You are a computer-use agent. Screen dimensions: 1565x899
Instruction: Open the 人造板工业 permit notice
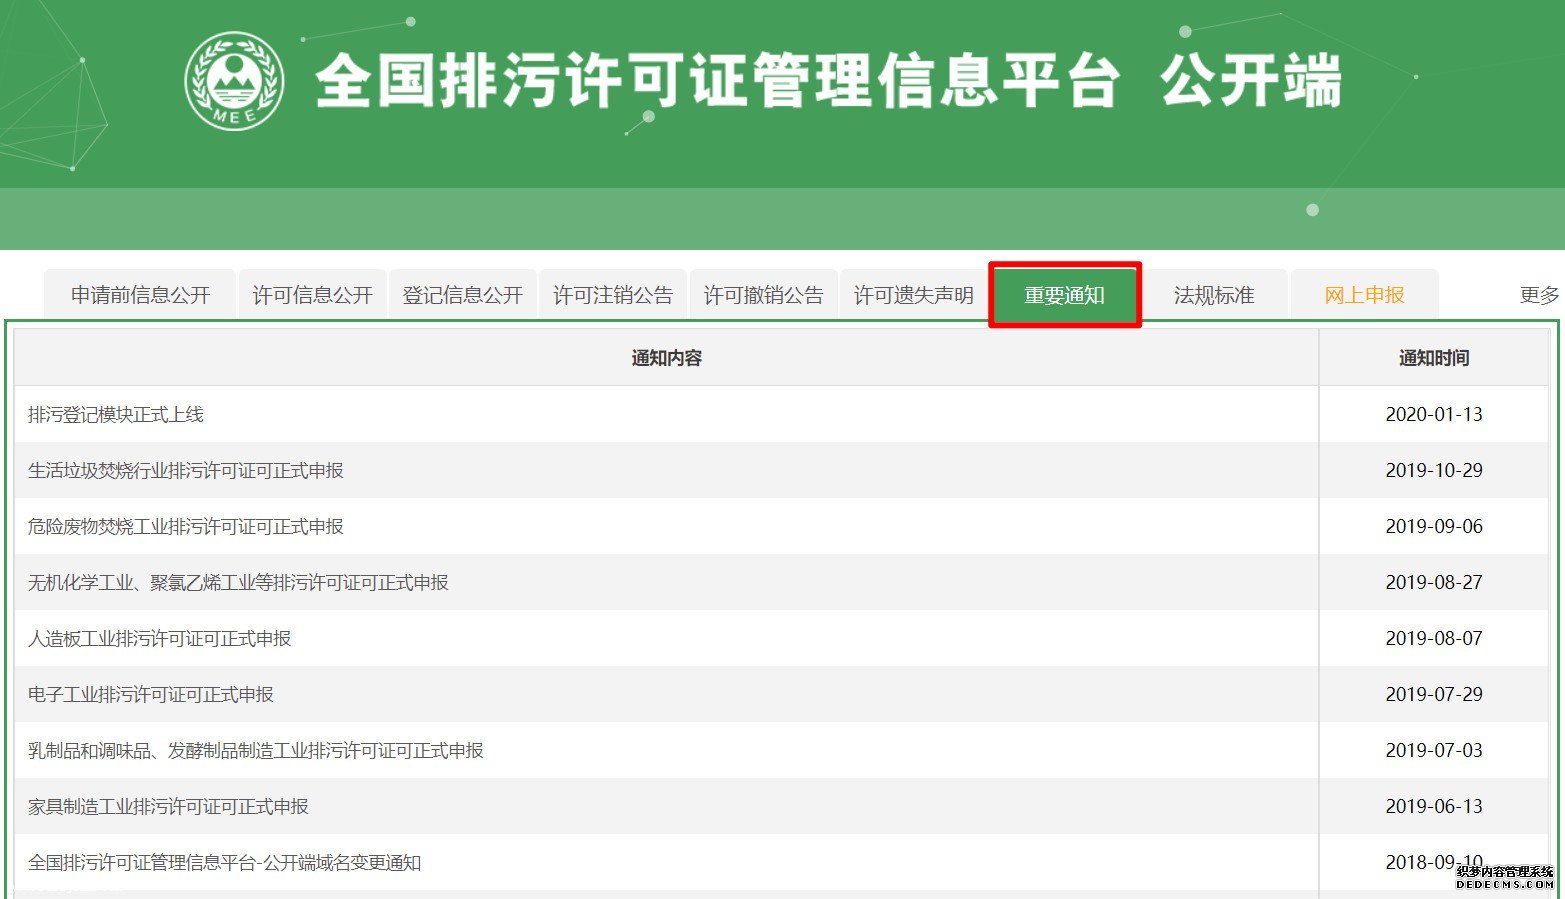[x=160, y=638]
